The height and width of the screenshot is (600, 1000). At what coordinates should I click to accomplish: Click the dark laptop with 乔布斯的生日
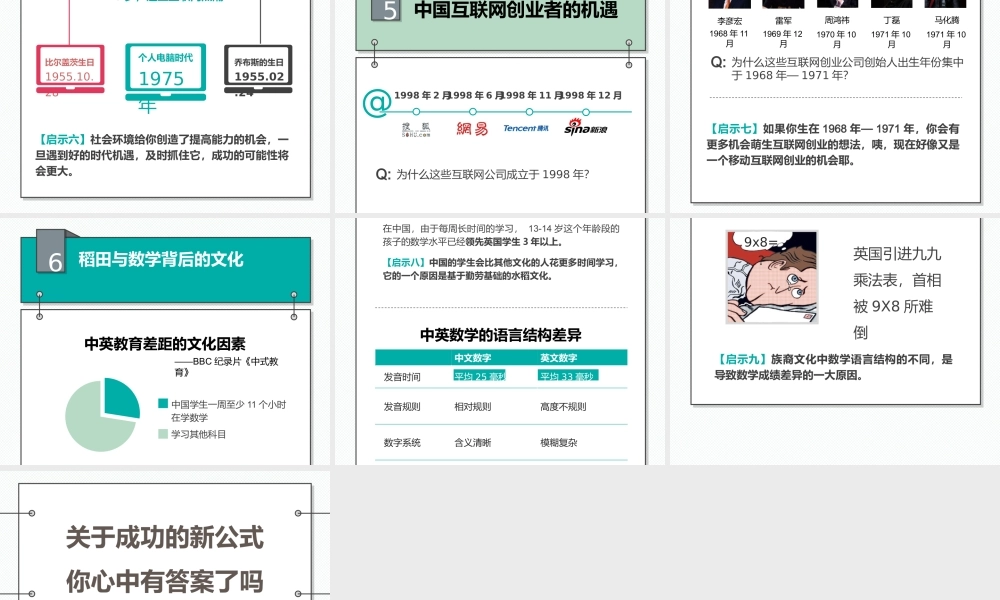pos(258,70)
